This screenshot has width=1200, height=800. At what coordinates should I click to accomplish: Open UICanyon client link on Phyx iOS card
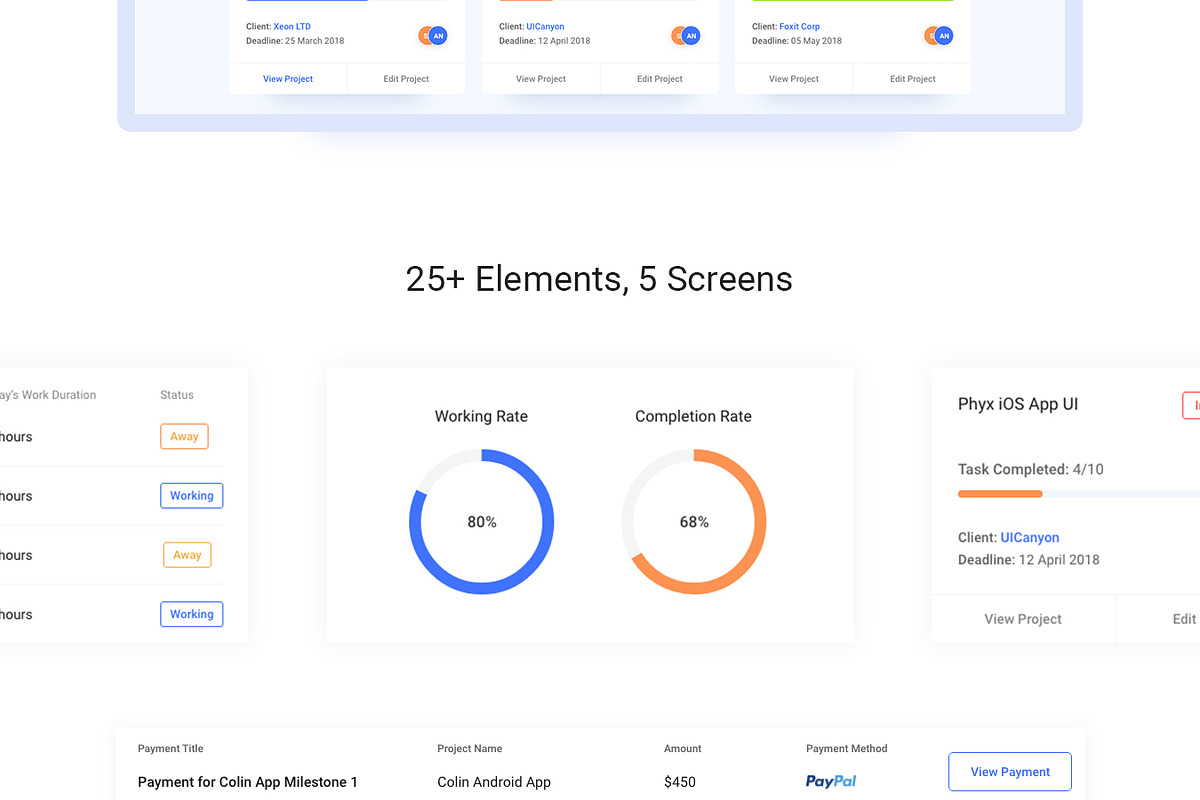coord(1030,538)
